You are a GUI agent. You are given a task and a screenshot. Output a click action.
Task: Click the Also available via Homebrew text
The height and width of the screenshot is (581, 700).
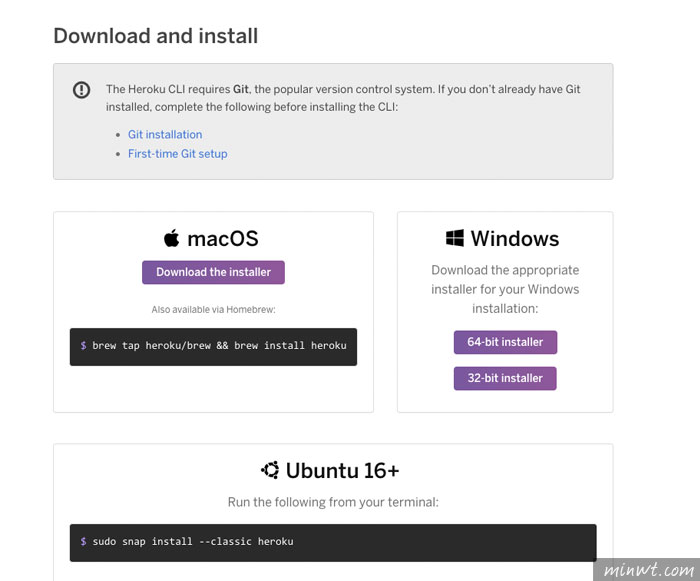(x=213, y=309)
